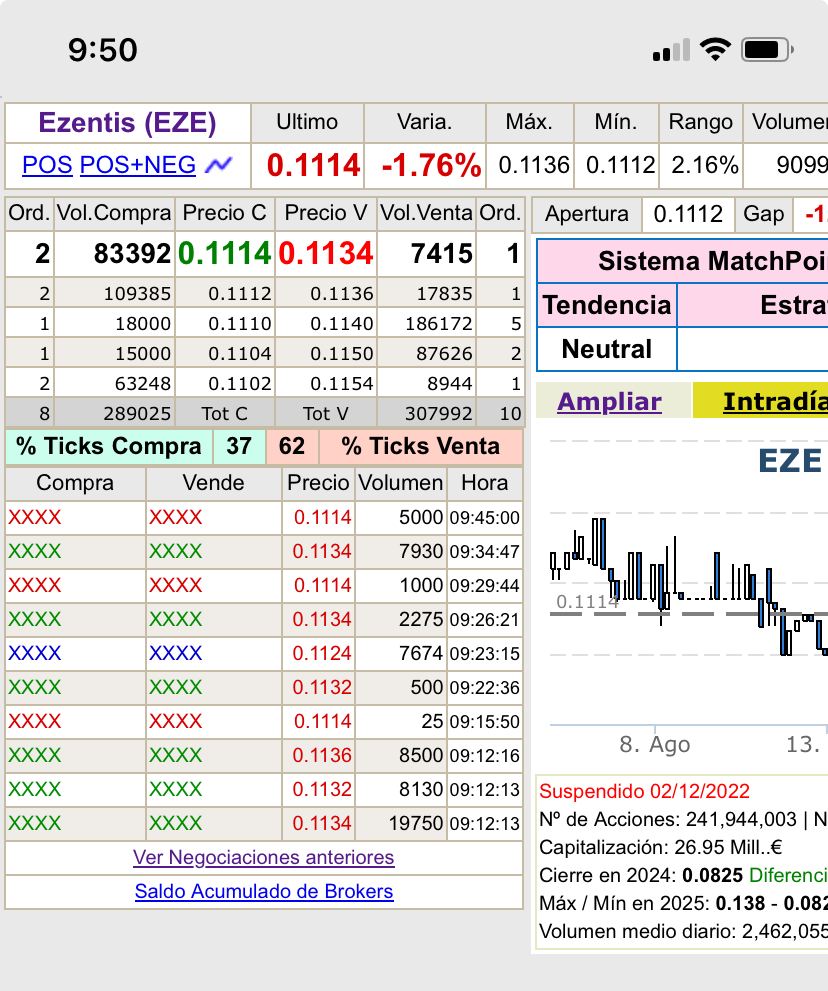Click sell volume 186172
The width and height of the screenshot is (828, 991).
pos(439,324)
